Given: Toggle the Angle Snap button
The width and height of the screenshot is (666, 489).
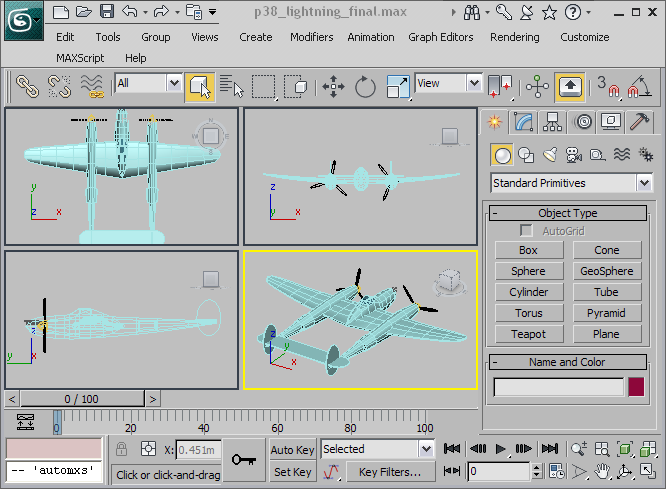Looking at the screenshot, I should coord(640,87).
